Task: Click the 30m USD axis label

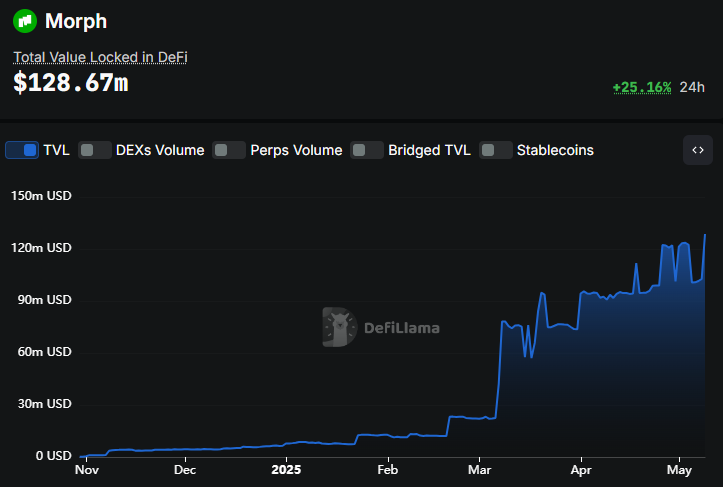Action: pos(44,404)
